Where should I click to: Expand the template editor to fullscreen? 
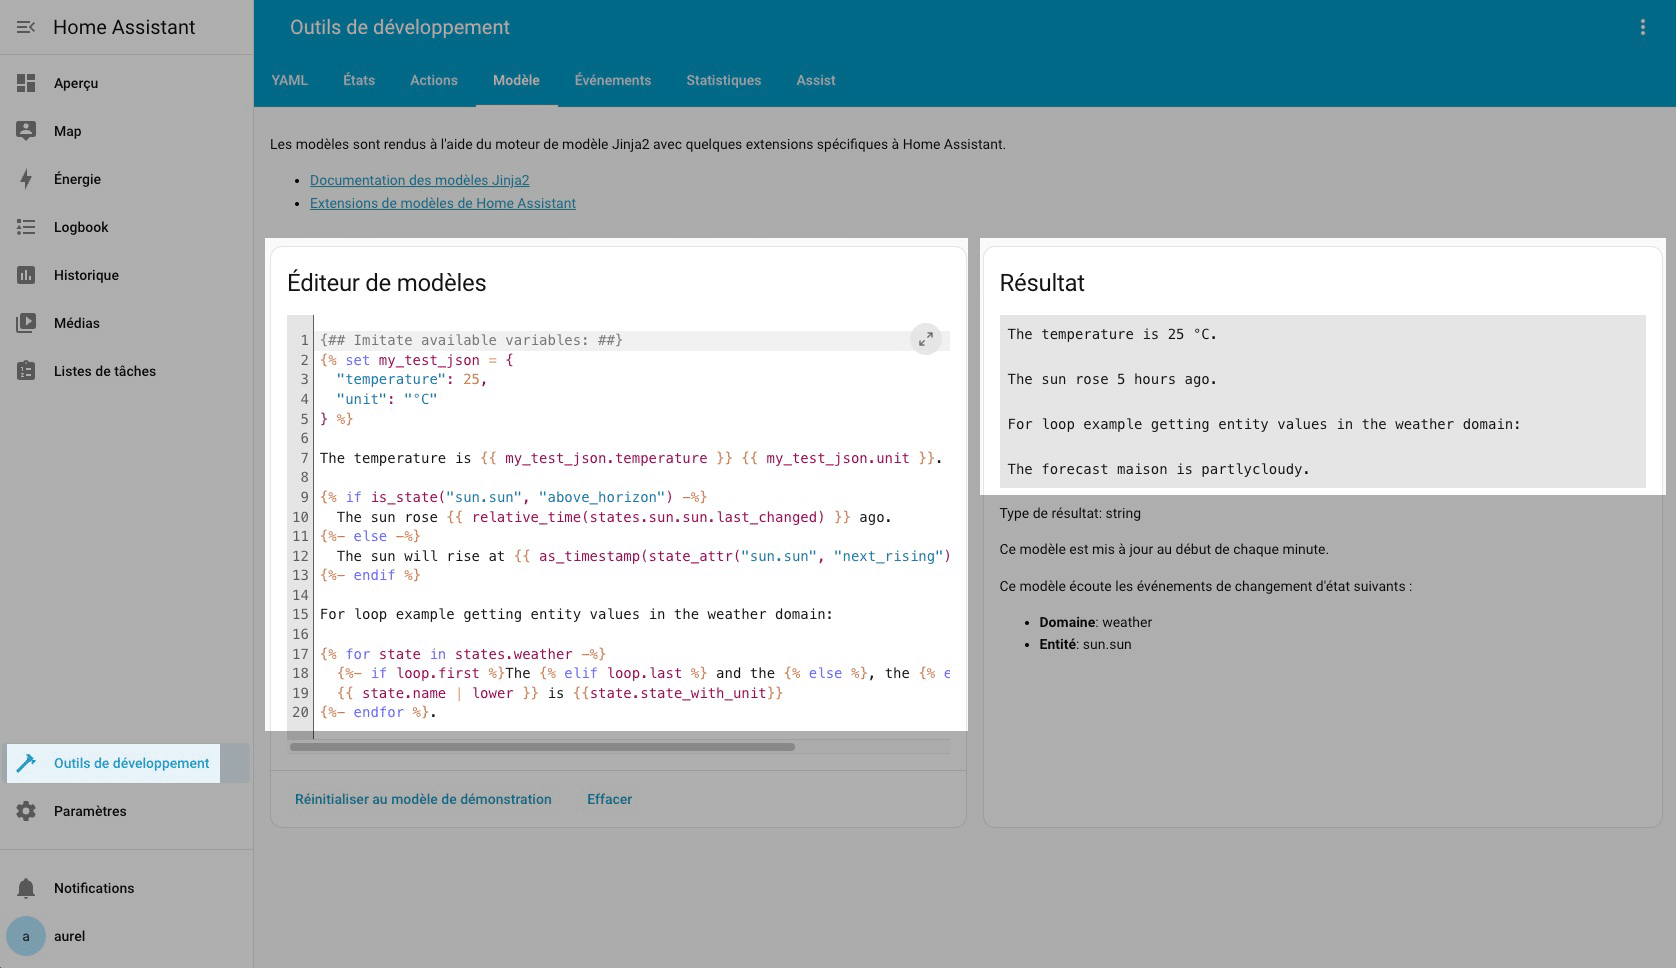926,339
